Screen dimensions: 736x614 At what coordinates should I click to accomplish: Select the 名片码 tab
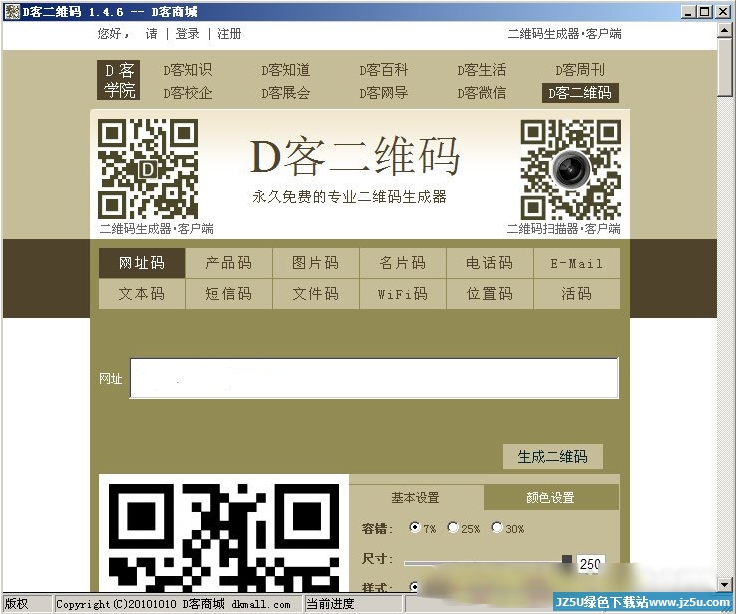point(403,262)
